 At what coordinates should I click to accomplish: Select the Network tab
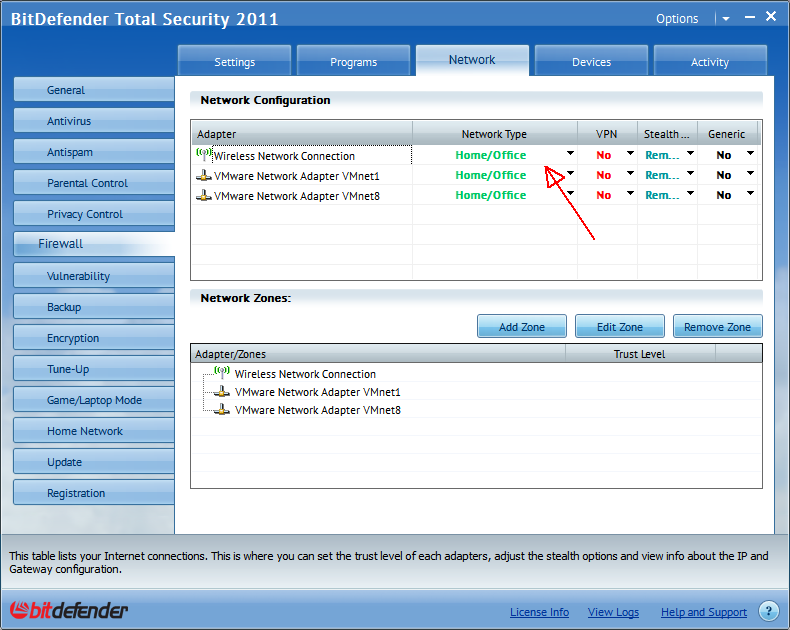[472, 60]
